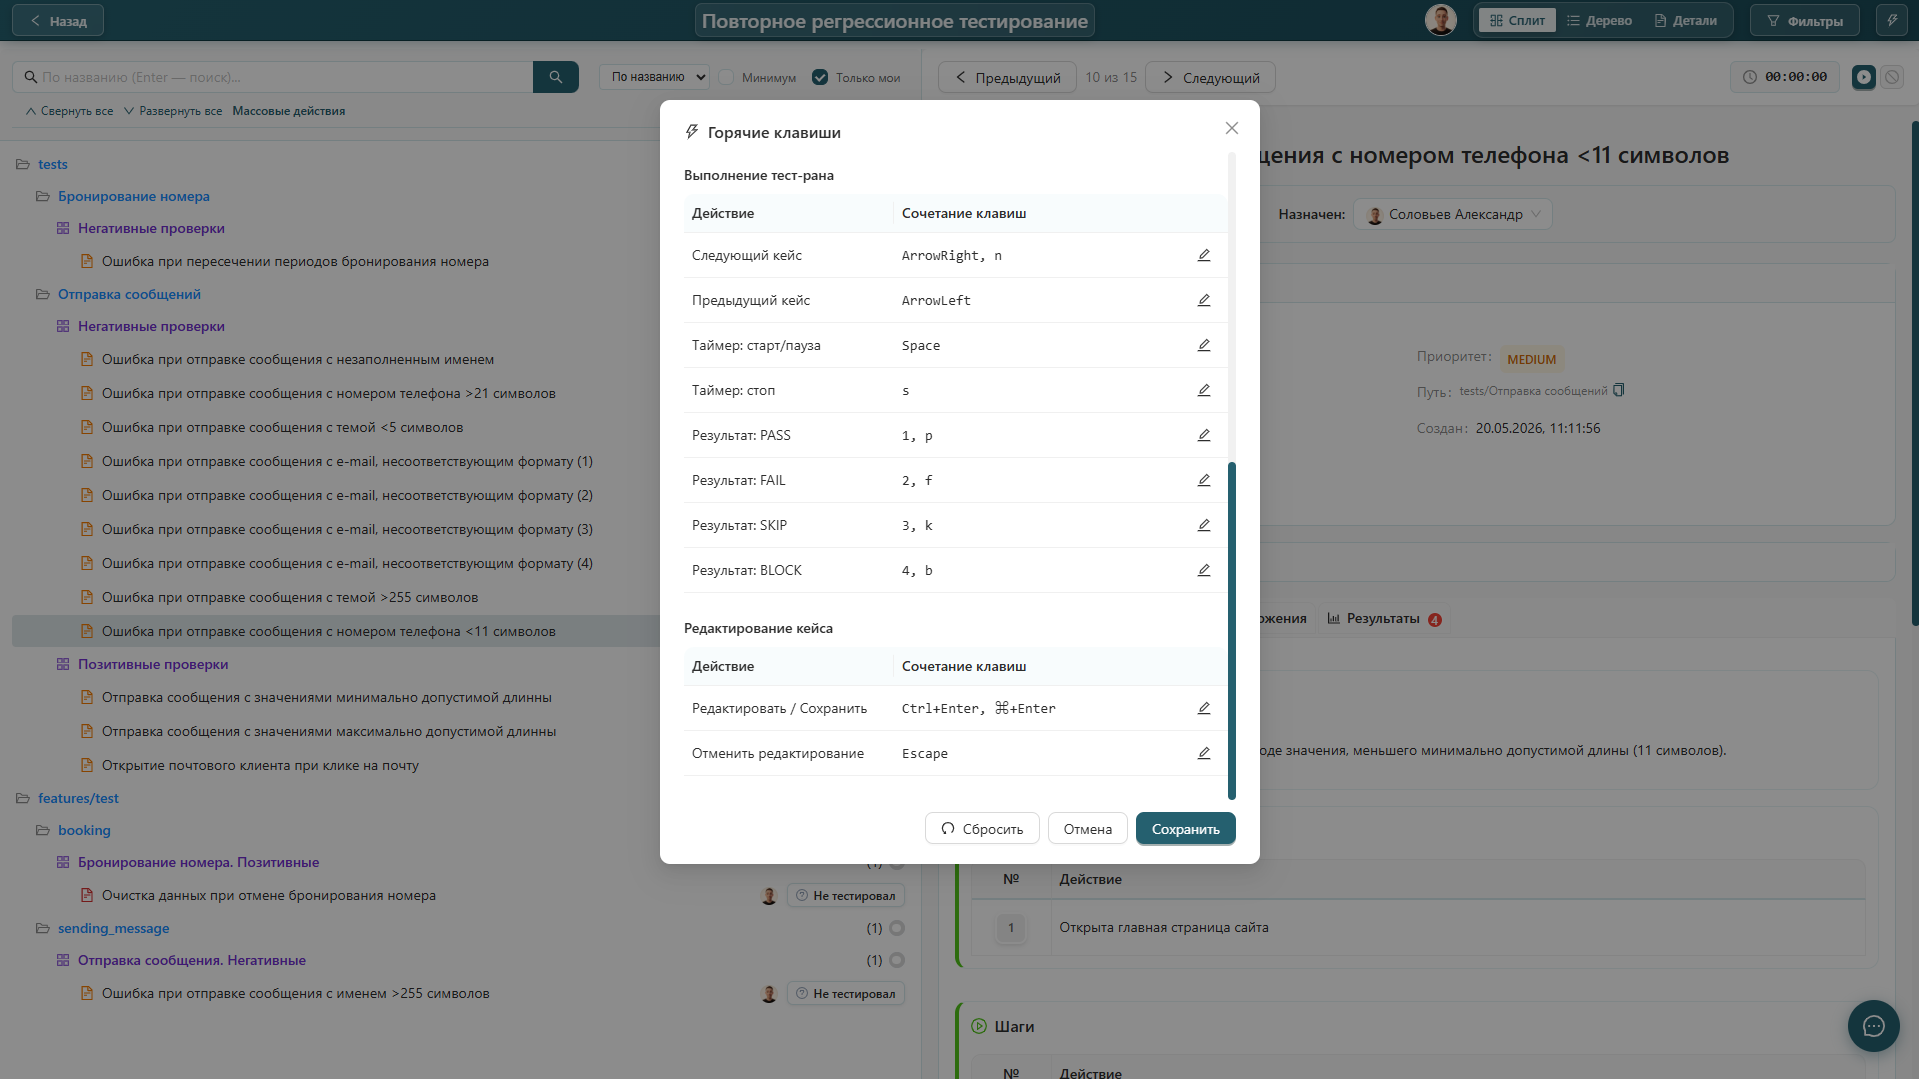Click folder icon next to tests
1919x1079 pixels.
(23, 164)
